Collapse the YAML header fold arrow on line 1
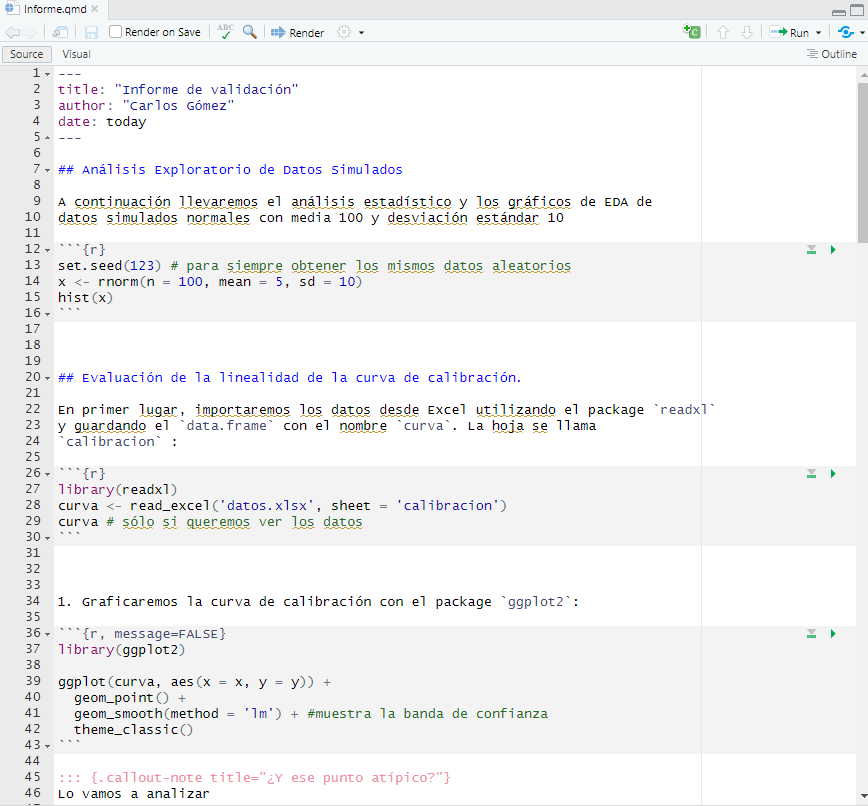 pos(49,74)
